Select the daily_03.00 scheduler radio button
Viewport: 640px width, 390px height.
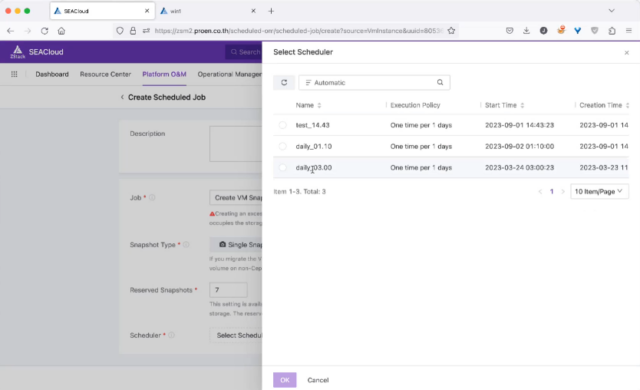point(282,167)
